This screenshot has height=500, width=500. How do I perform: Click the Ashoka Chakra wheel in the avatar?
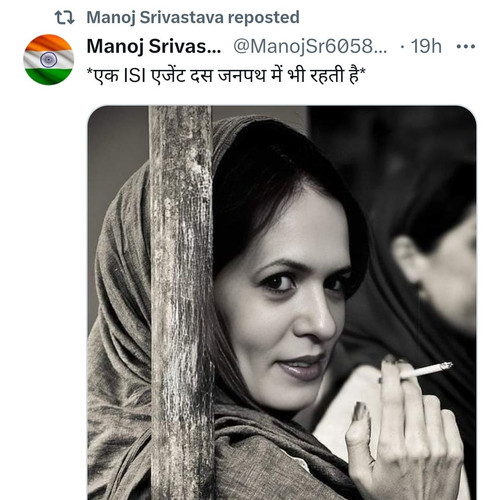49,60
